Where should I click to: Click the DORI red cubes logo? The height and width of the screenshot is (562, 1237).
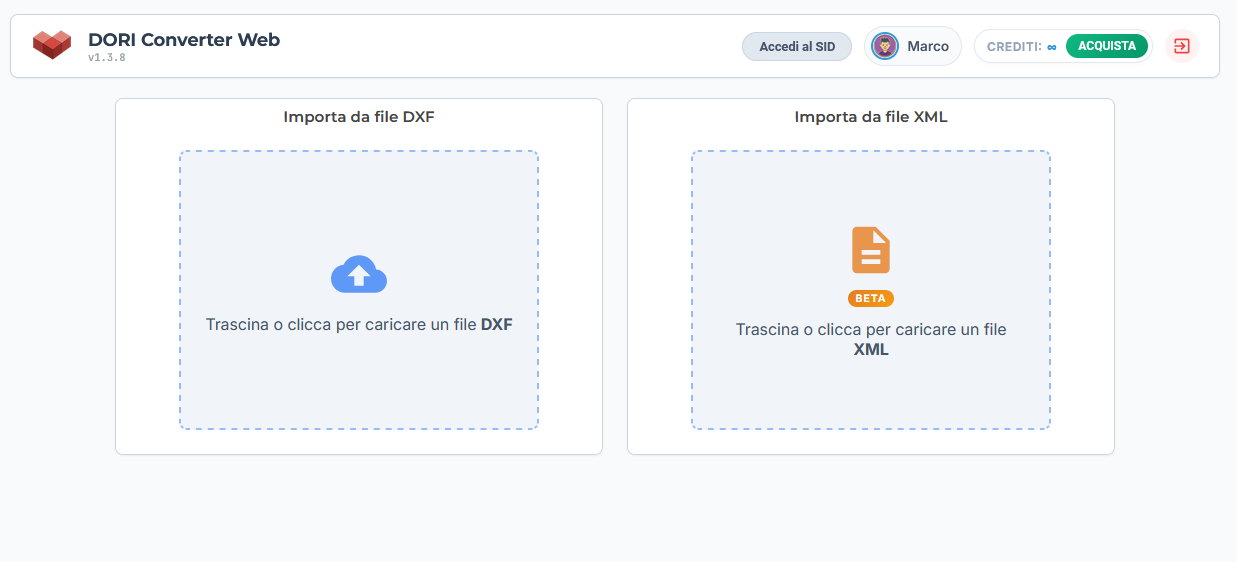coord(52,45)
